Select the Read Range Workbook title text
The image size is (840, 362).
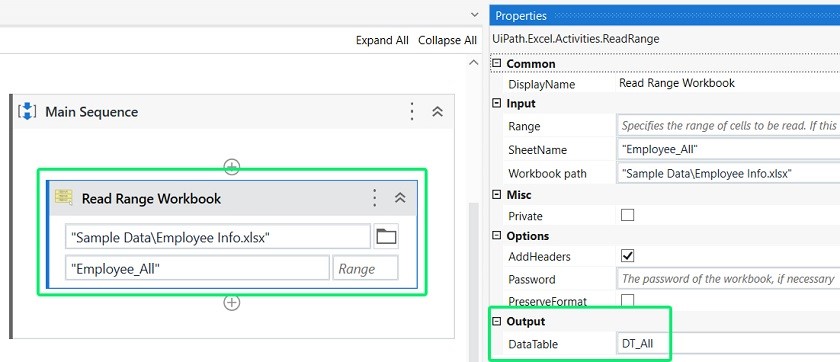(x=151, y=199)
